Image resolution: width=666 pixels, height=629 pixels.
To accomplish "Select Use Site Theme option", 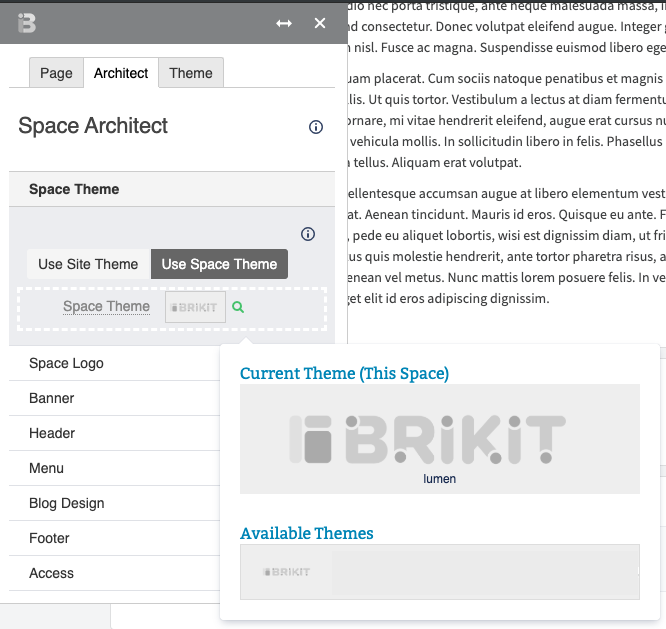I will click(88, 264).
